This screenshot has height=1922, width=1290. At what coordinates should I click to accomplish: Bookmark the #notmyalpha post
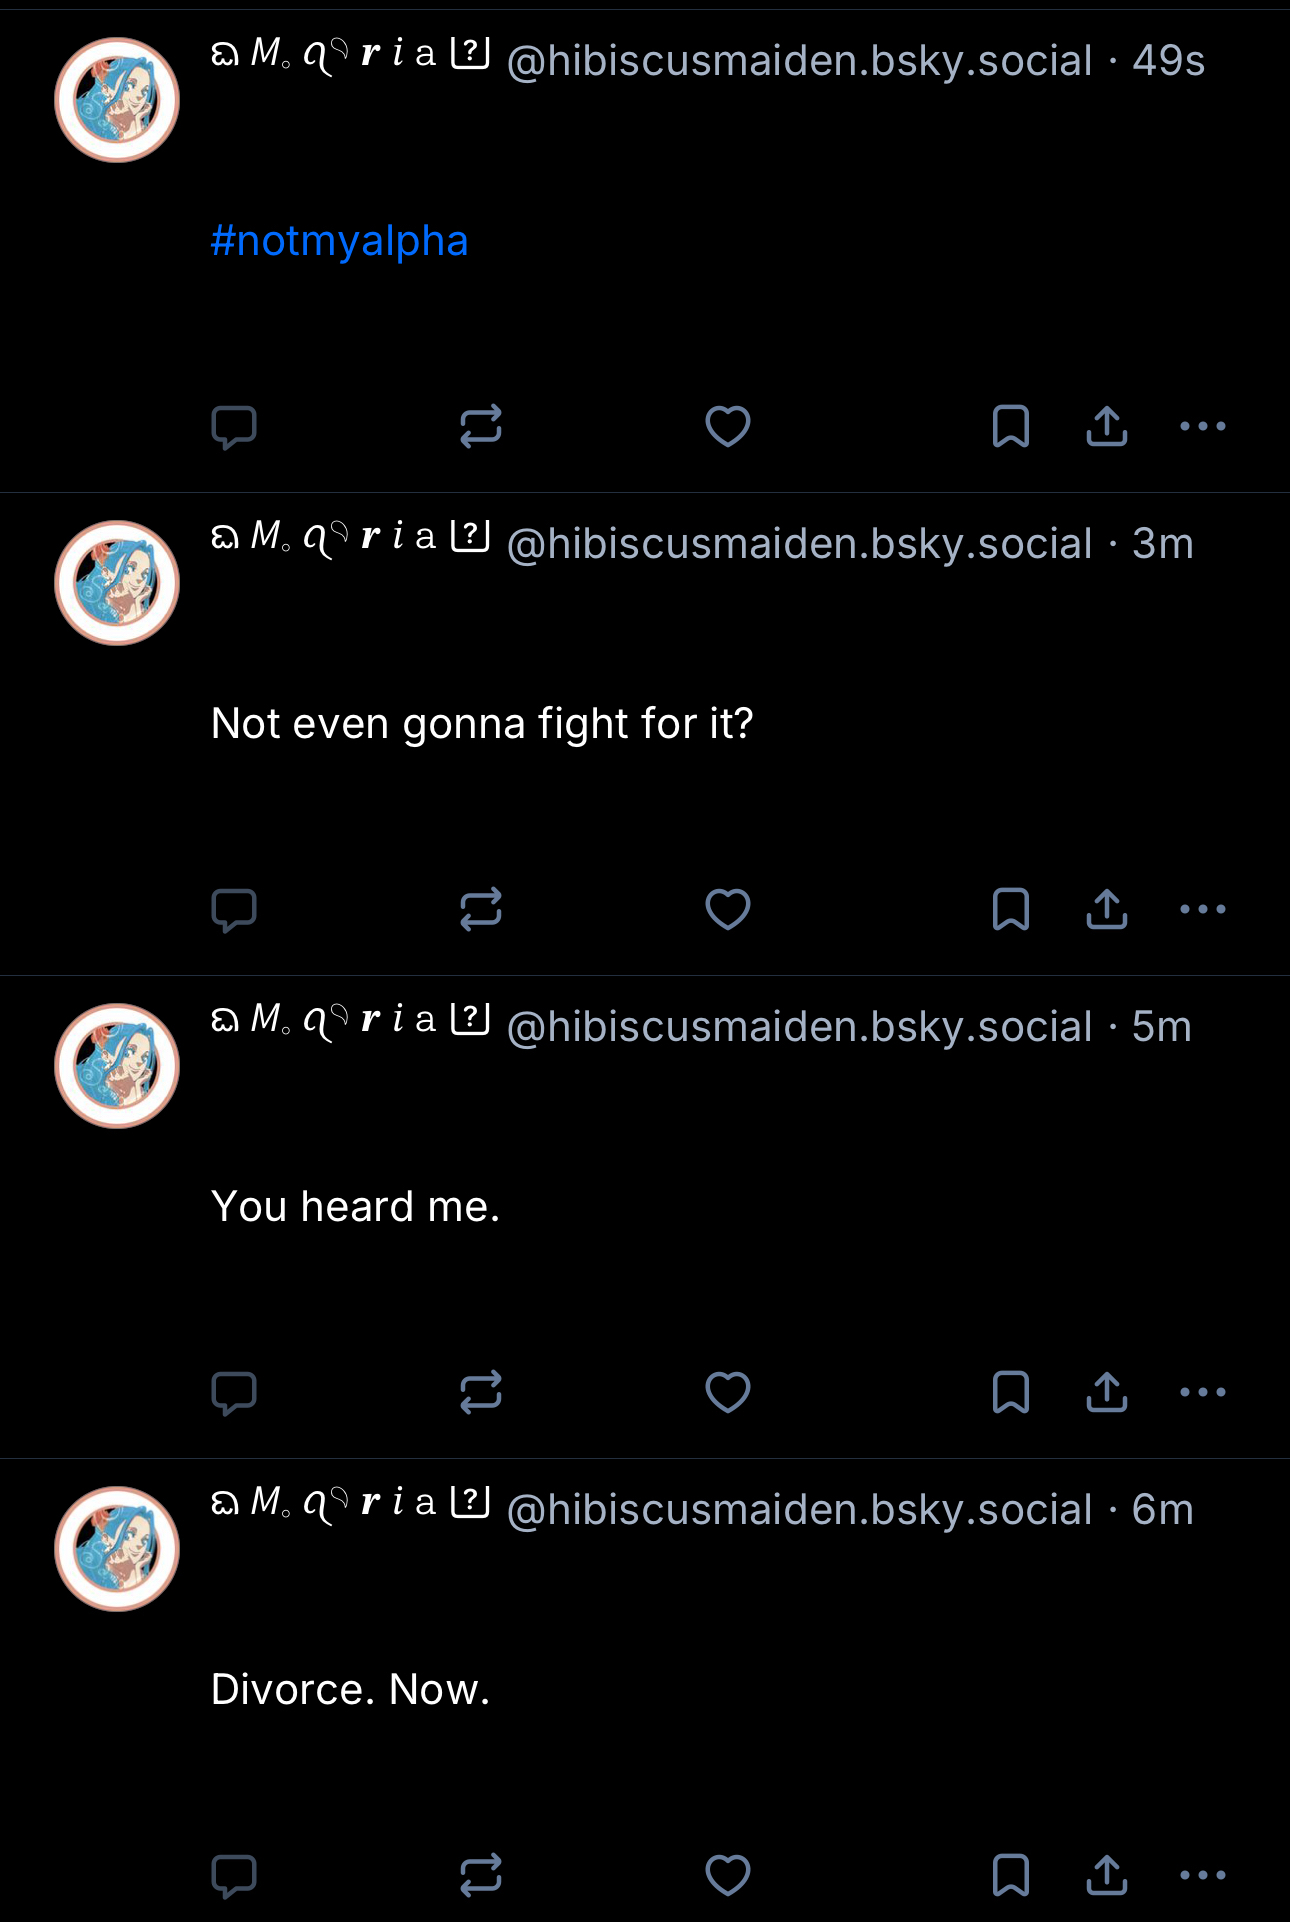1010,427
